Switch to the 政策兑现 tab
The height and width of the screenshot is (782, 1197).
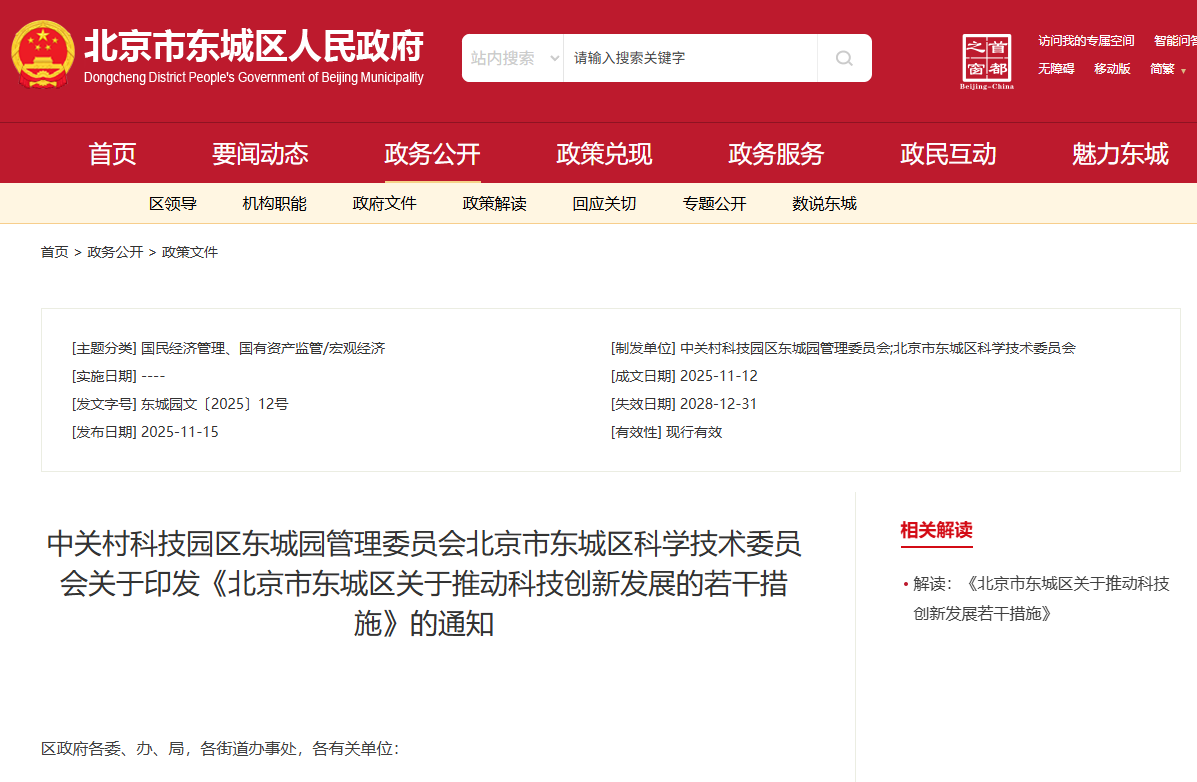(x=604, y=153)
